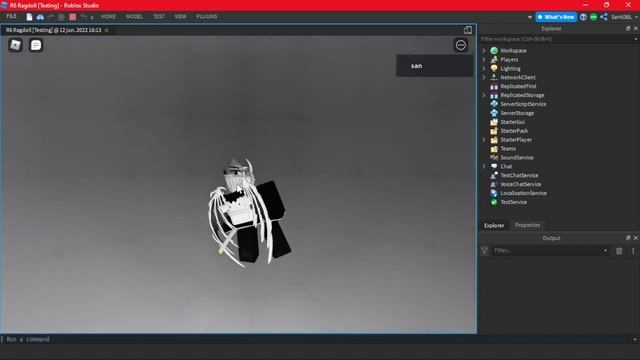Click the character avatar in viewport
Viewport: 640px width, 360px height.
[x=249, y=212]
